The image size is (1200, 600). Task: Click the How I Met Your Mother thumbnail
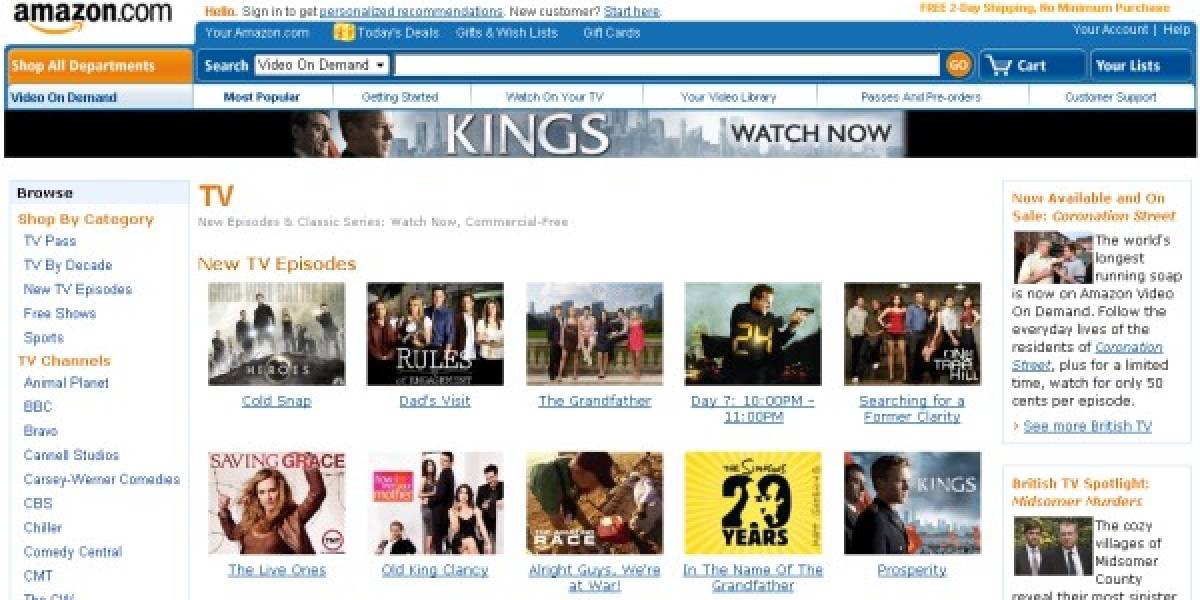435,503
